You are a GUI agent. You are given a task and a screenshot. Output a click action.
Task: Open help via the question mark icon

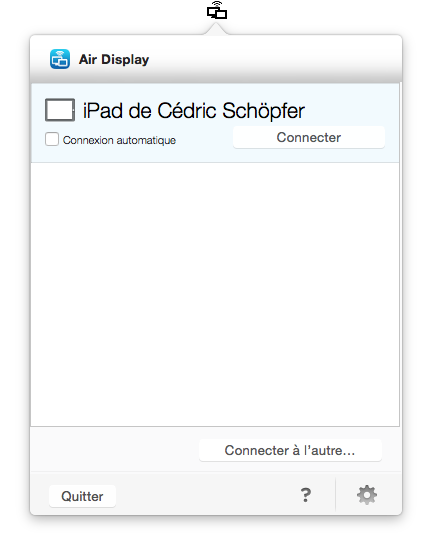(x=306, y=495)
